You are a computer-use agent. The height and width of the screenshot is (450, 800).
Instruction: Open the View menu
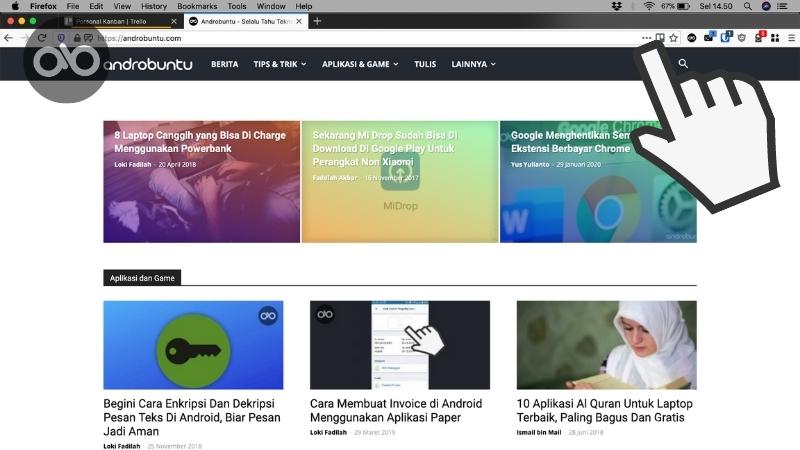point(122,6)
